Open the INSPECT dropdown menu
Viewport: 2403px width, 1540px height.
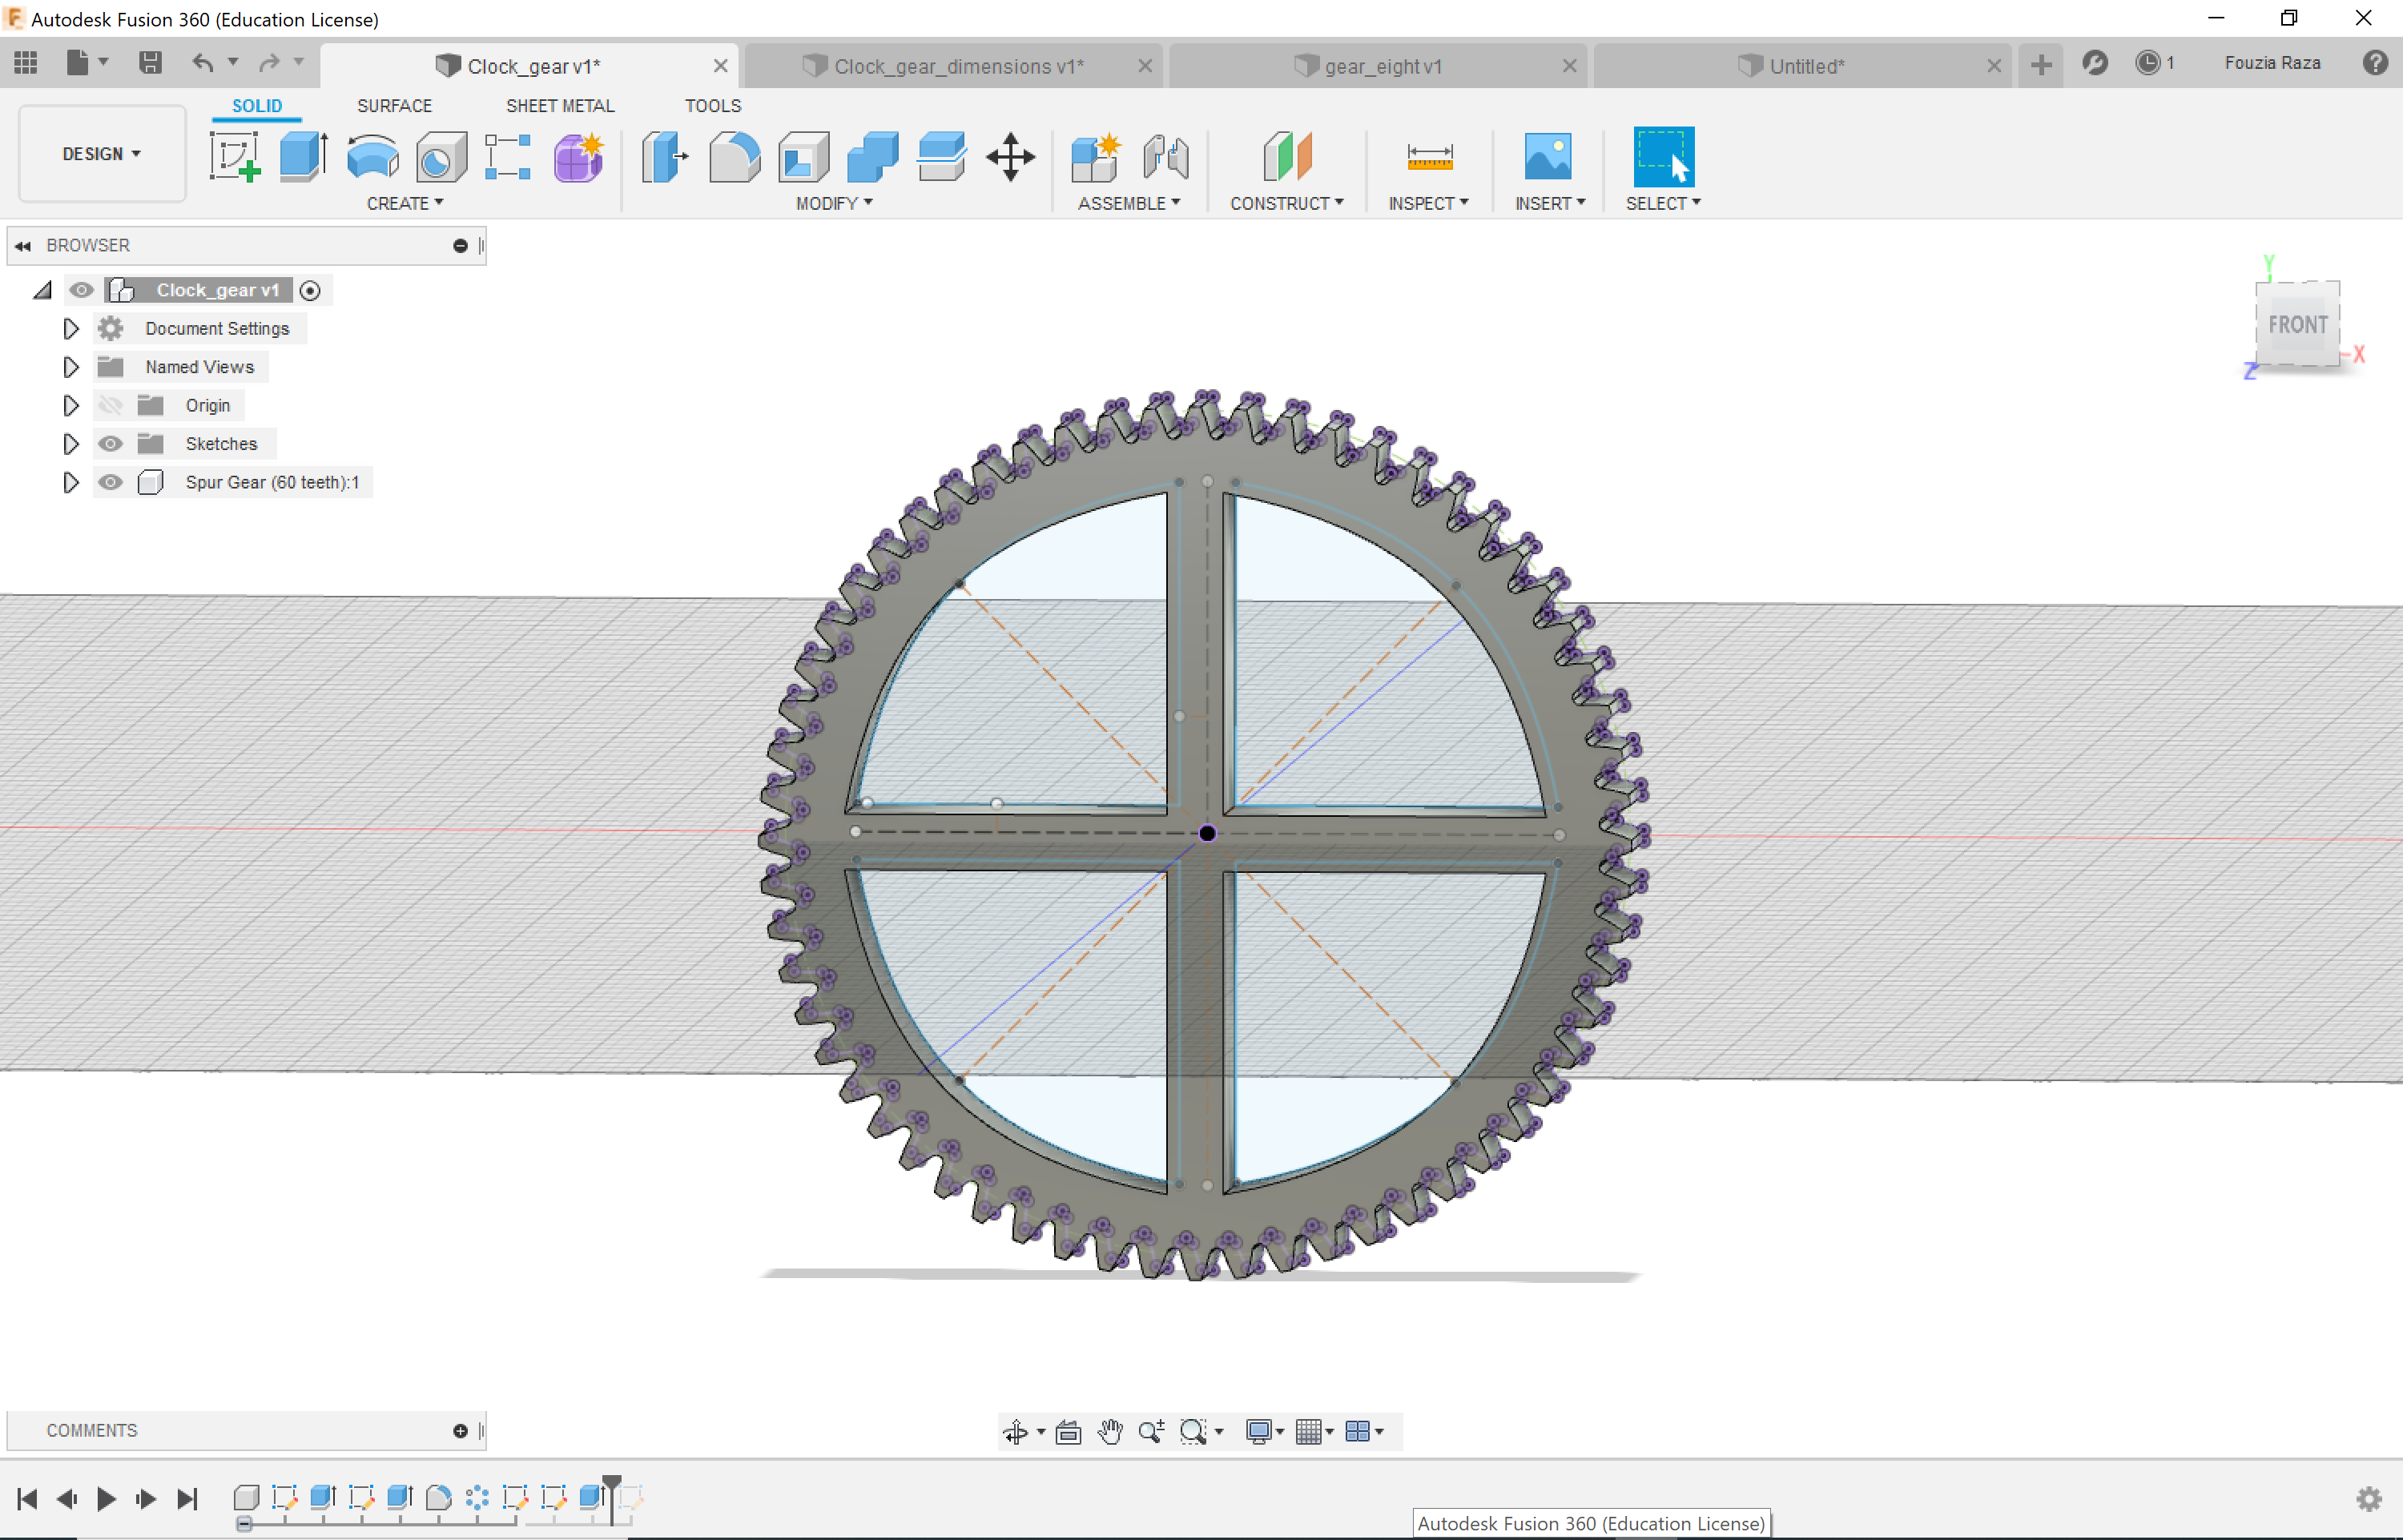(x=1428, y=203)
